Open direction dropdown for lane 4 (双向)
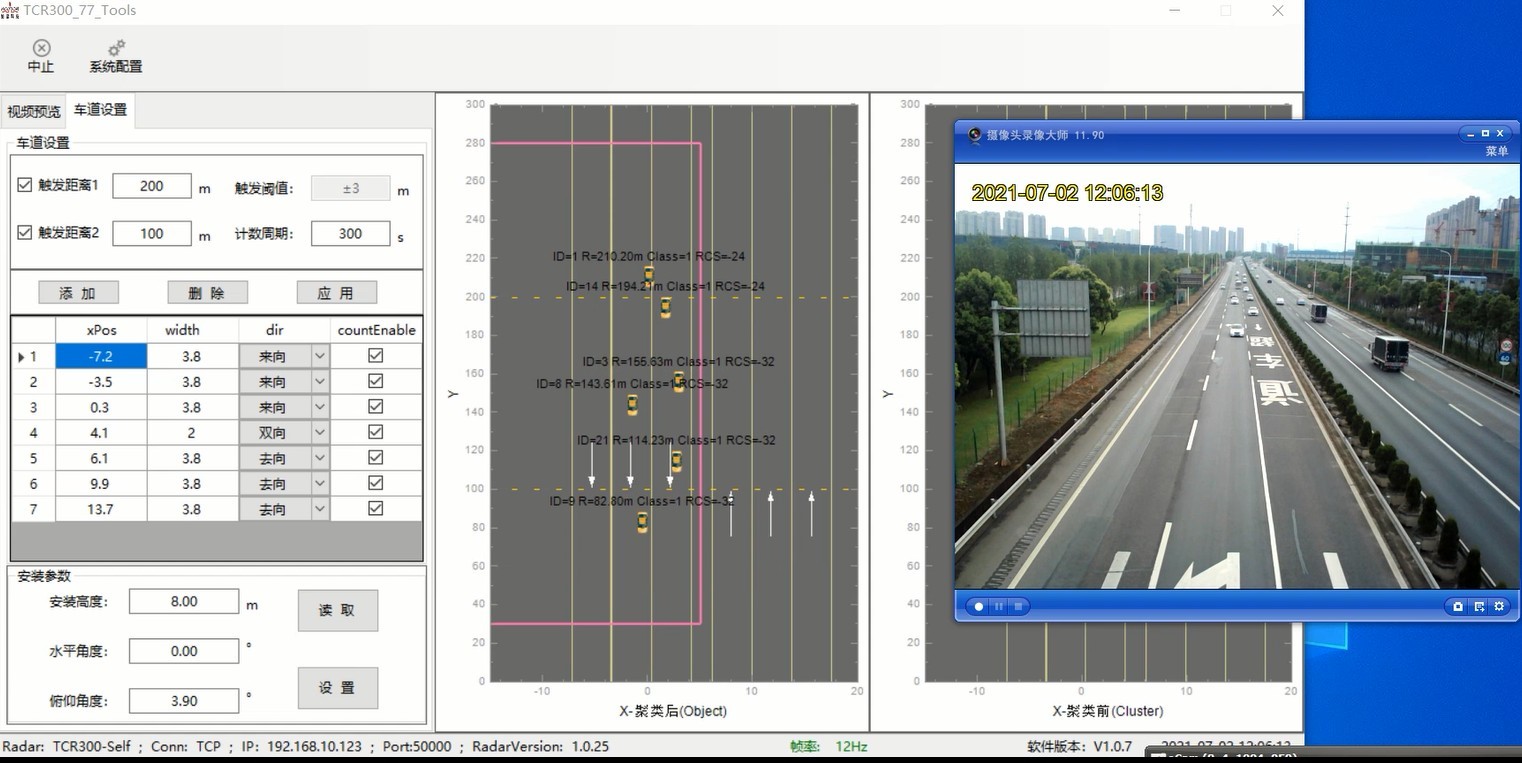Image resolution: width=1522 pixels, height=763 pixels. coord(320,433)
